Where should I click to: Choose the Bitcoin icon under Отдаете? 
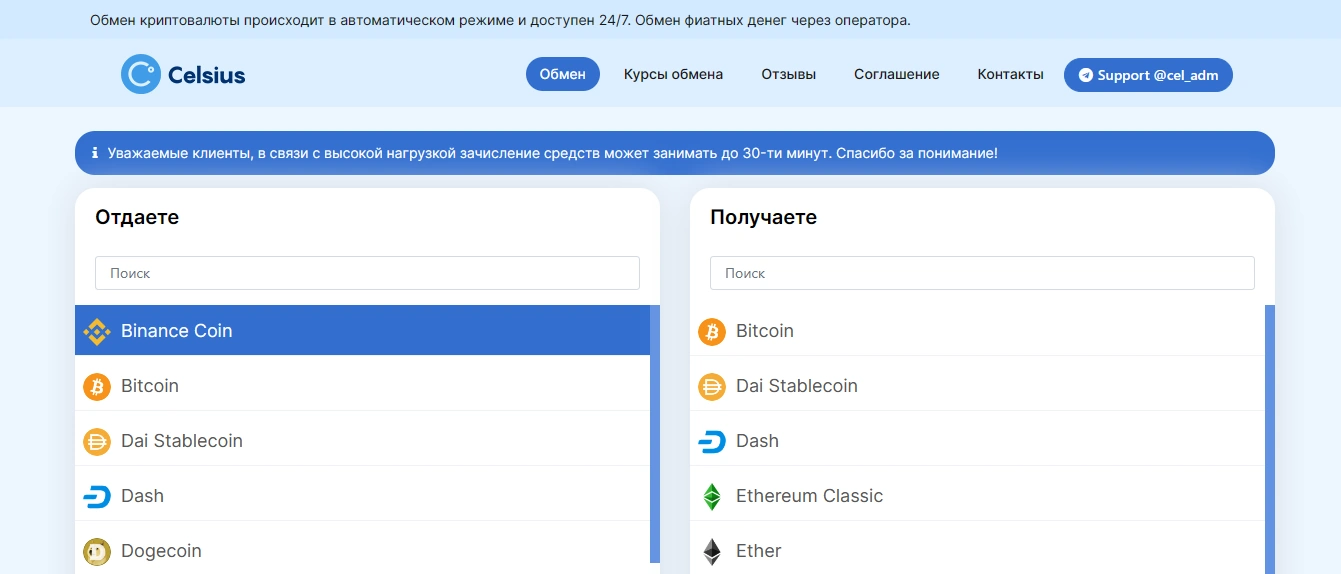click(x=97, y=386)
